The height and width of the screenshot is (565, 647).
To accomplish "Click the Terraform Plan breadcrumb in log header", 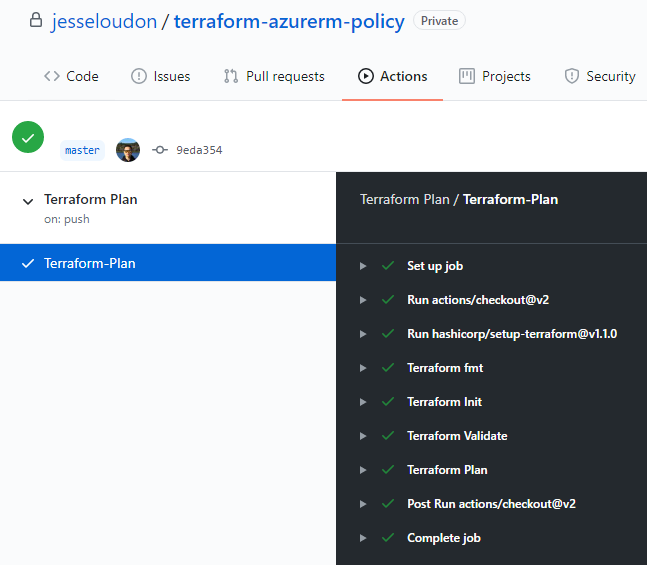I will click(404, 199).
